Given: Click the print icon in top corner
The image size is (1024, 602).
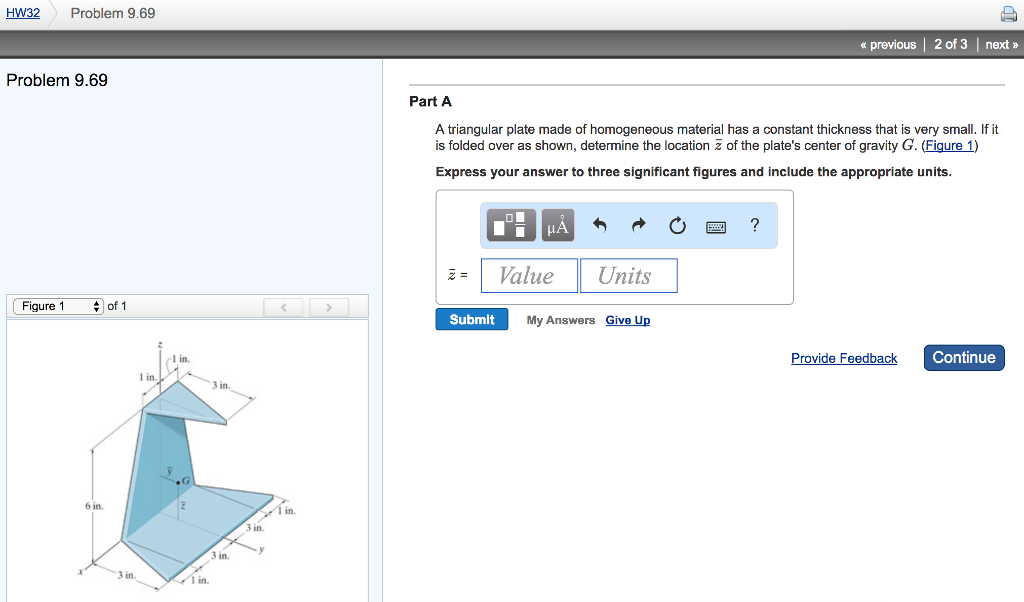Looking at the screenshot, I should click(x=1008, y=13).
